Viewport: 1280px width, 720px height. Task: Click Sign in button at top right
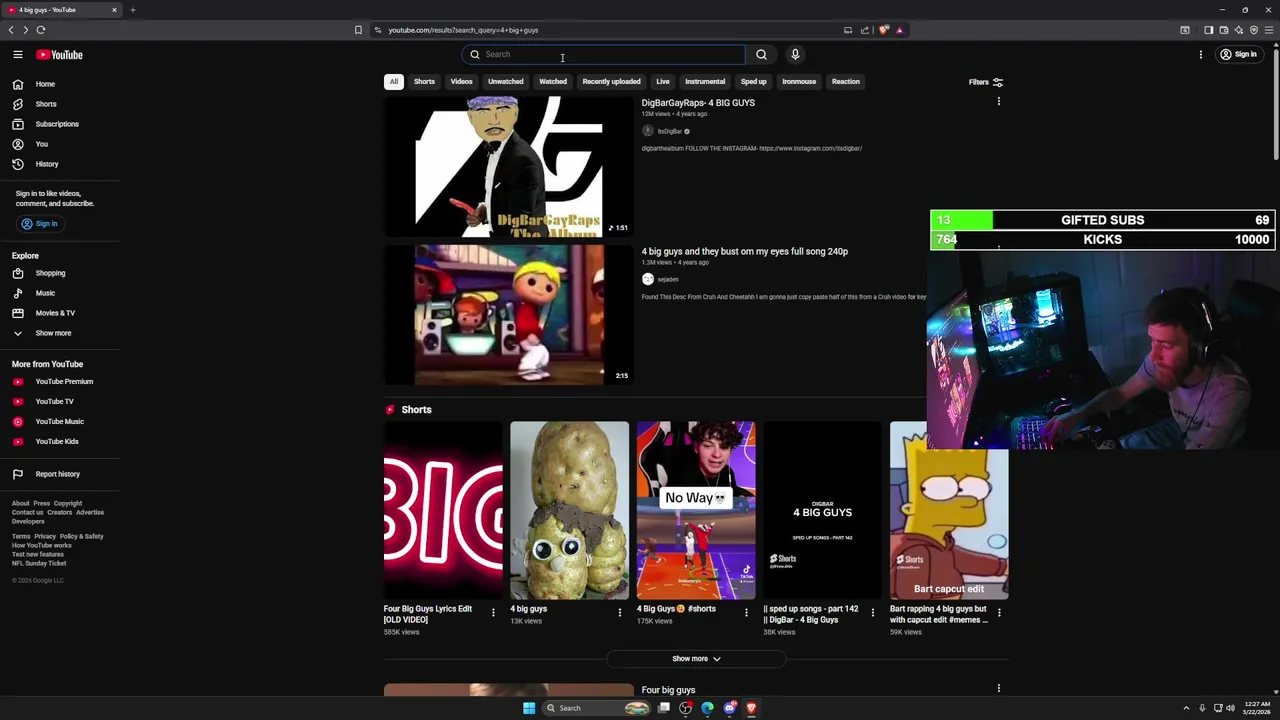tap(1238, 55)
